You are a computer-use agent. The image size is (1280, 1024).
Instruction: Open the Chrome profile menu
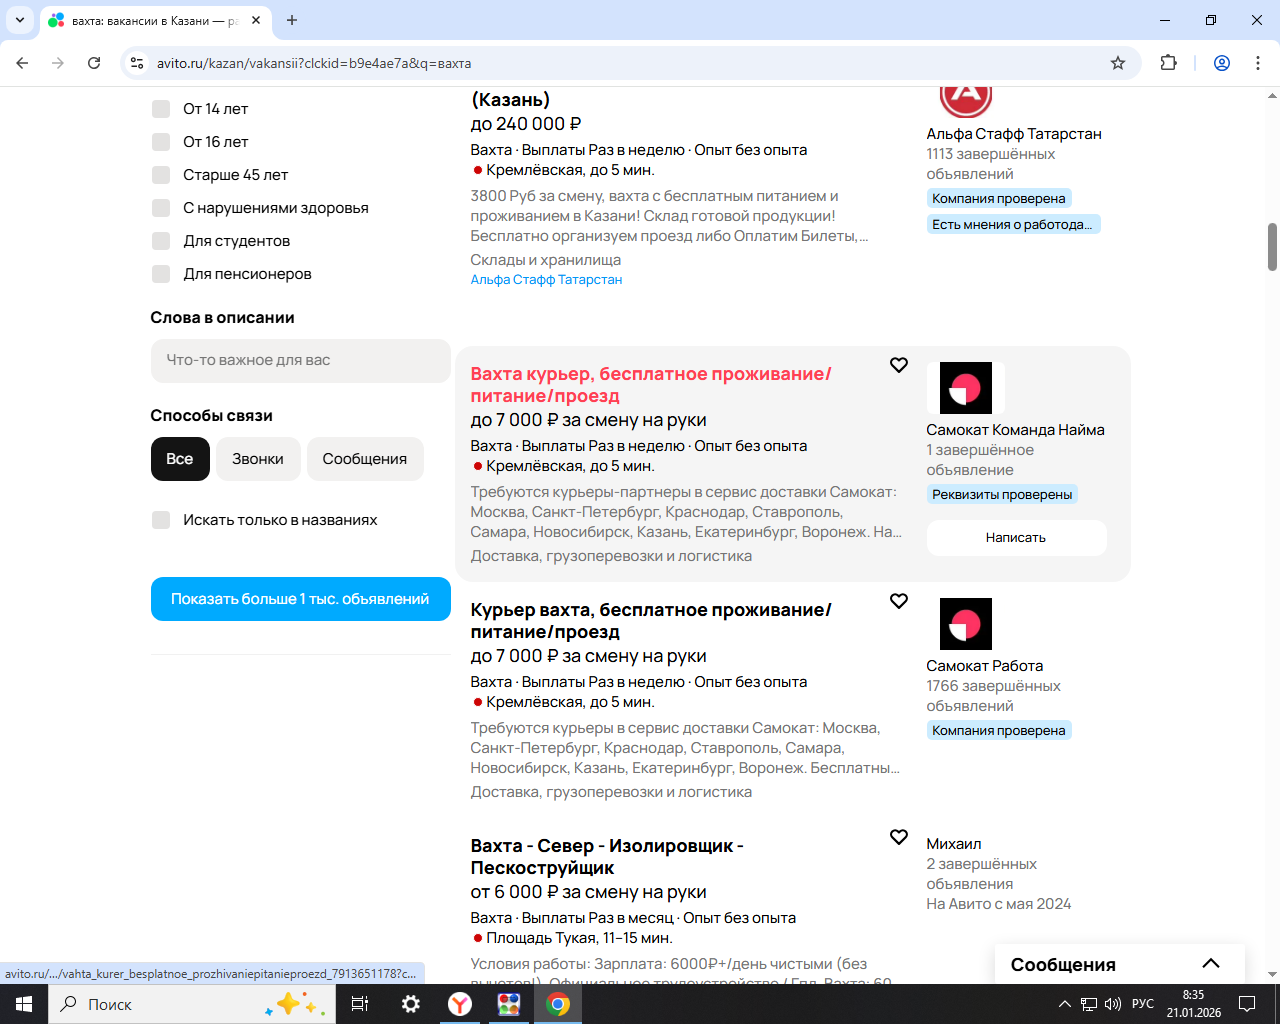click(1222, 63)
